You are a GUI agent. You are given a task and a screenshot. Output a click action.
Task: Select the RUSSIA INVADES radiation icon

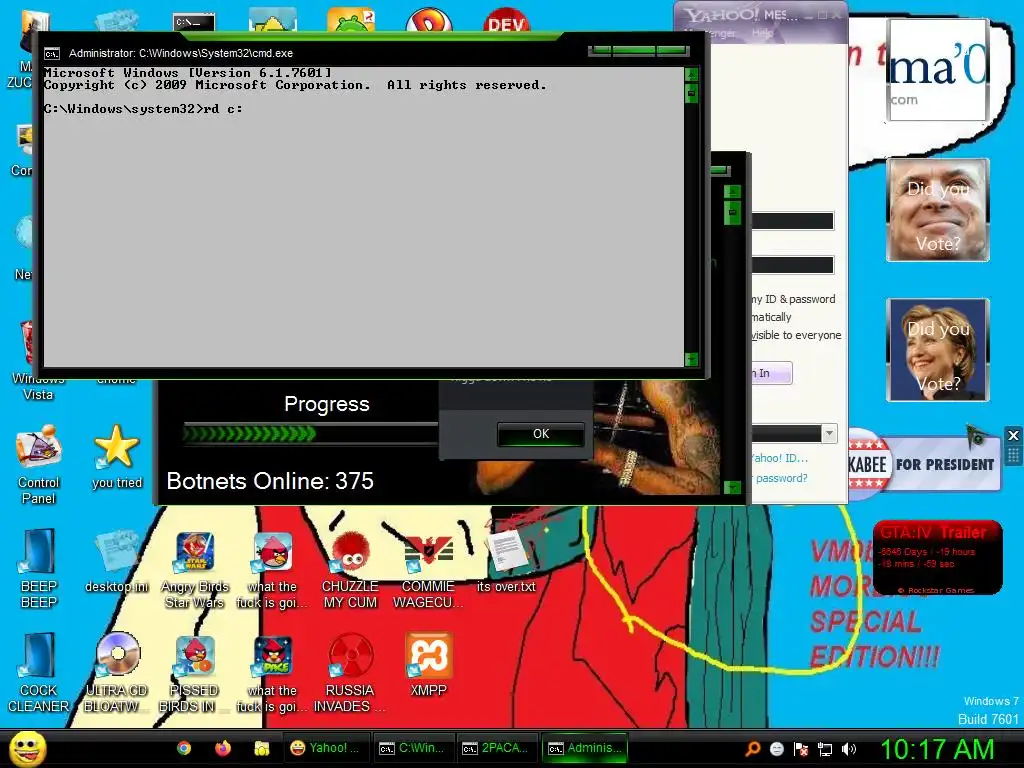(350, 673)
